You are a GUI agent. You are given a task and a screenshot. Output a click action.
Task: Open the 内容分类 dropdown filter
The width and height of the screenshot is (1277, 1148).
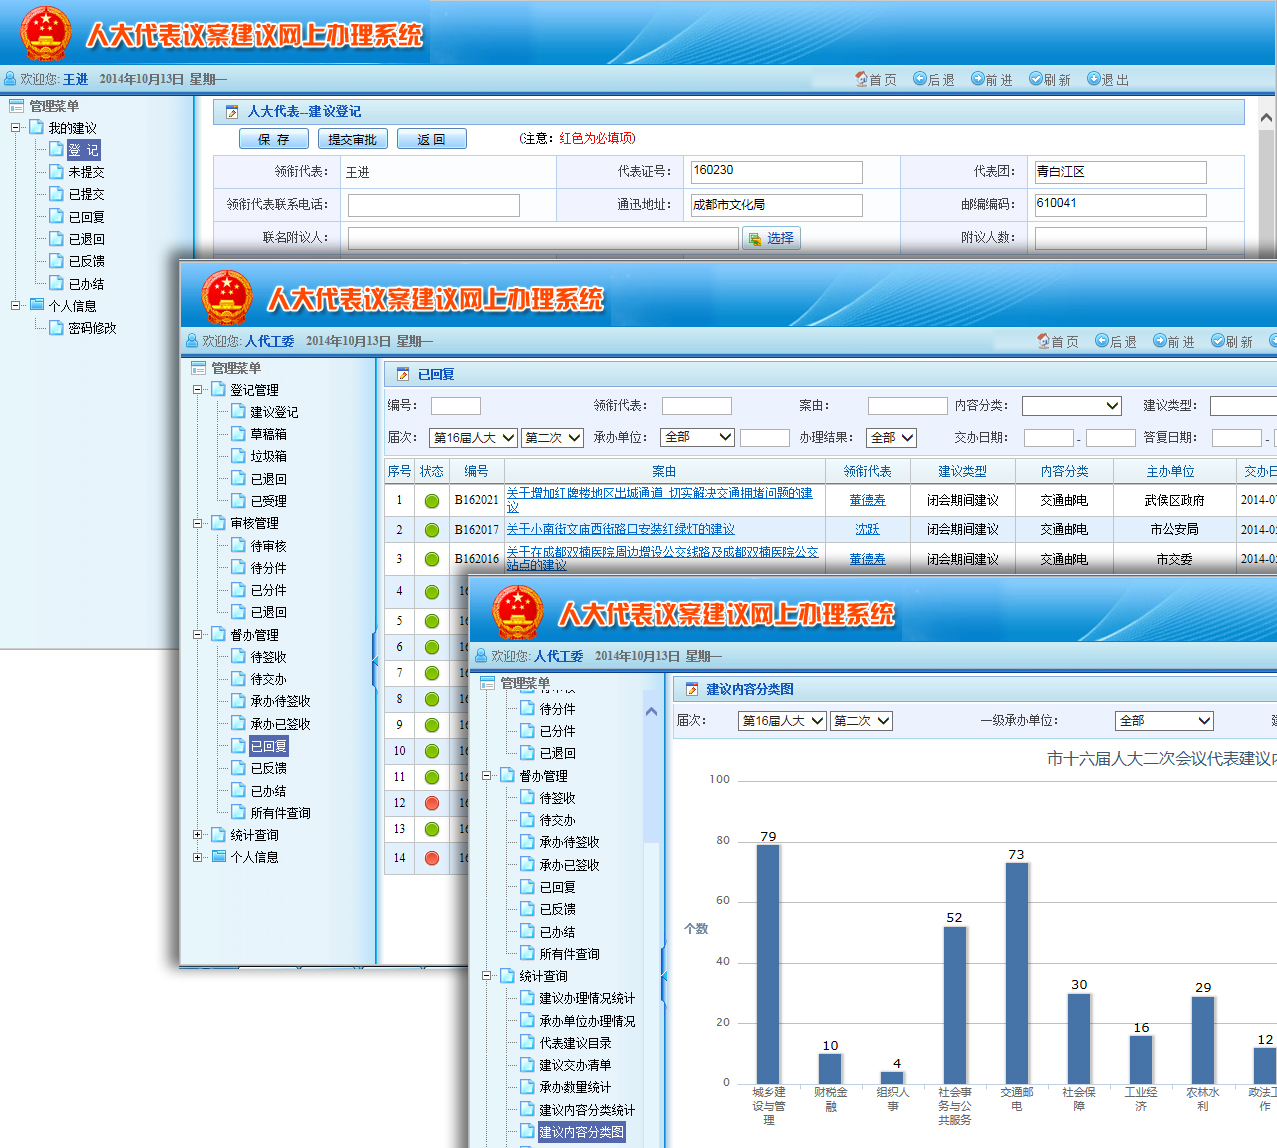pyautogui.click(x=1071, y=406)
